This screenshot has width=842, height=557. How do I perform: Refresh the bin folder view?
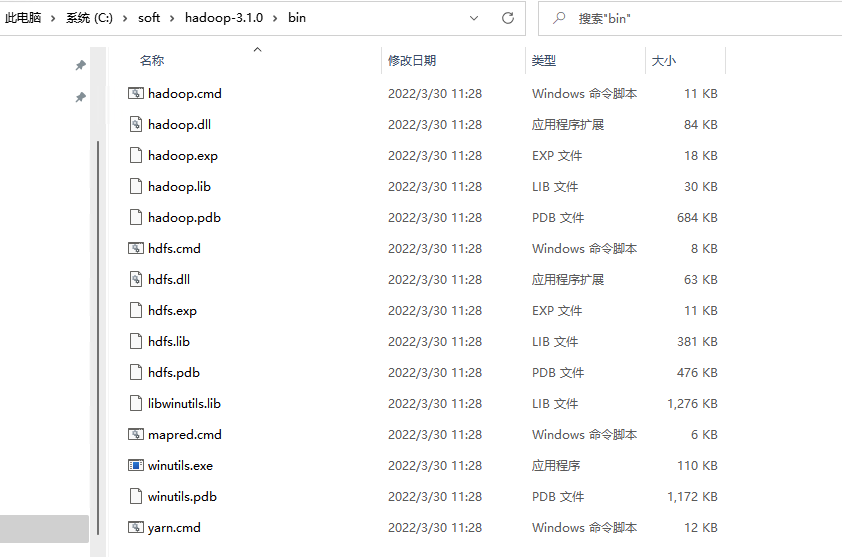pyautogui.click(x=508, y=18)
